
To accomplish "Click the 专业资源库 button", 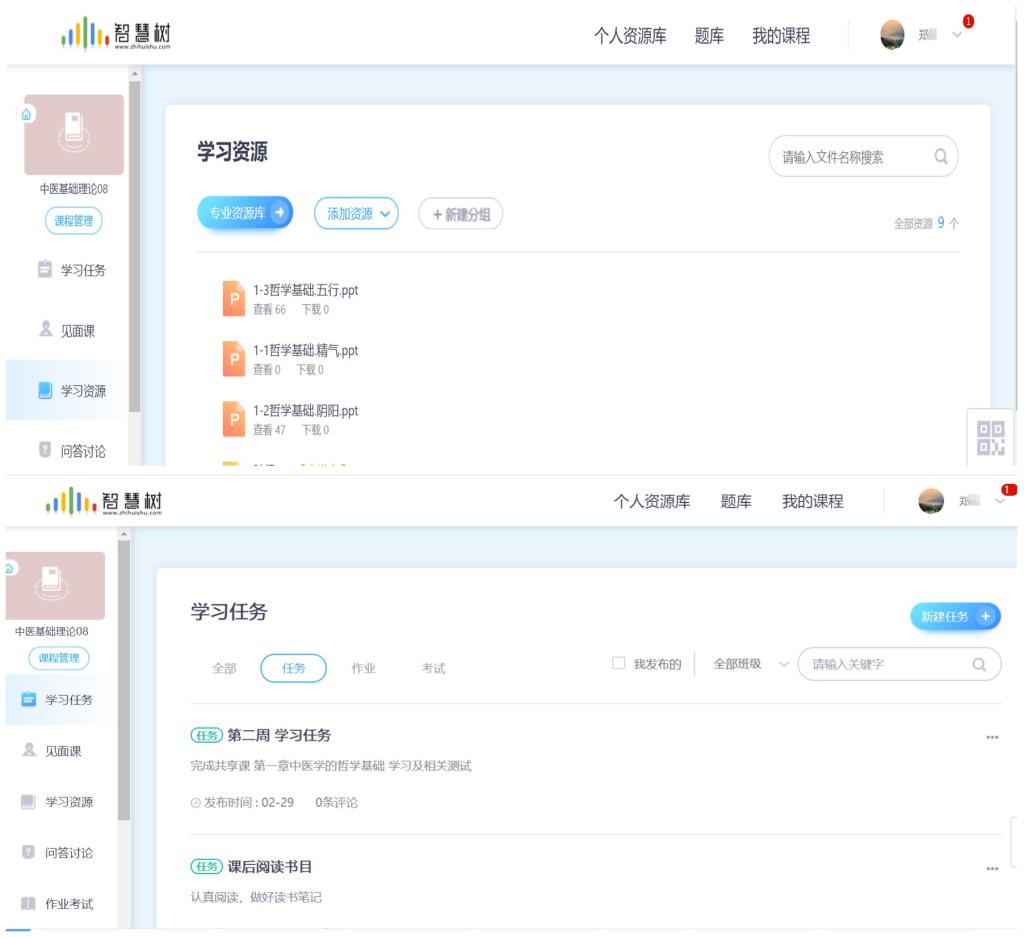I will click(245, 213).
